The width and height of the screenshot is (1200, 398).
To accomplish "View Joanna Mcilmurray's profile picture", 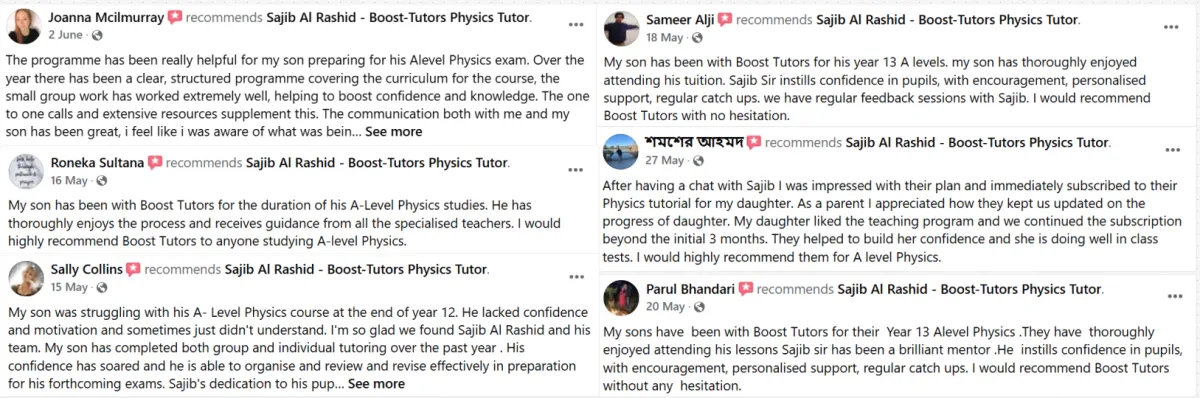I will [x=24, y=26].
